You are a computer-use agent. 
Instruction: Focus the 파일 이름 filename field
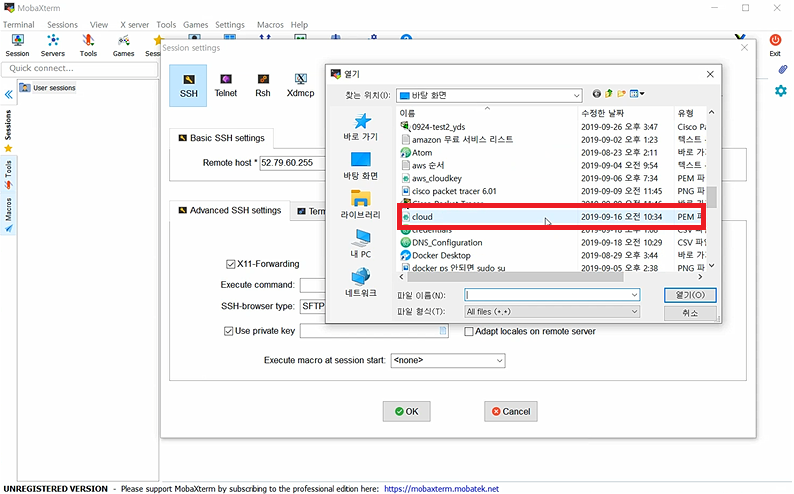(x=552, y=295)
